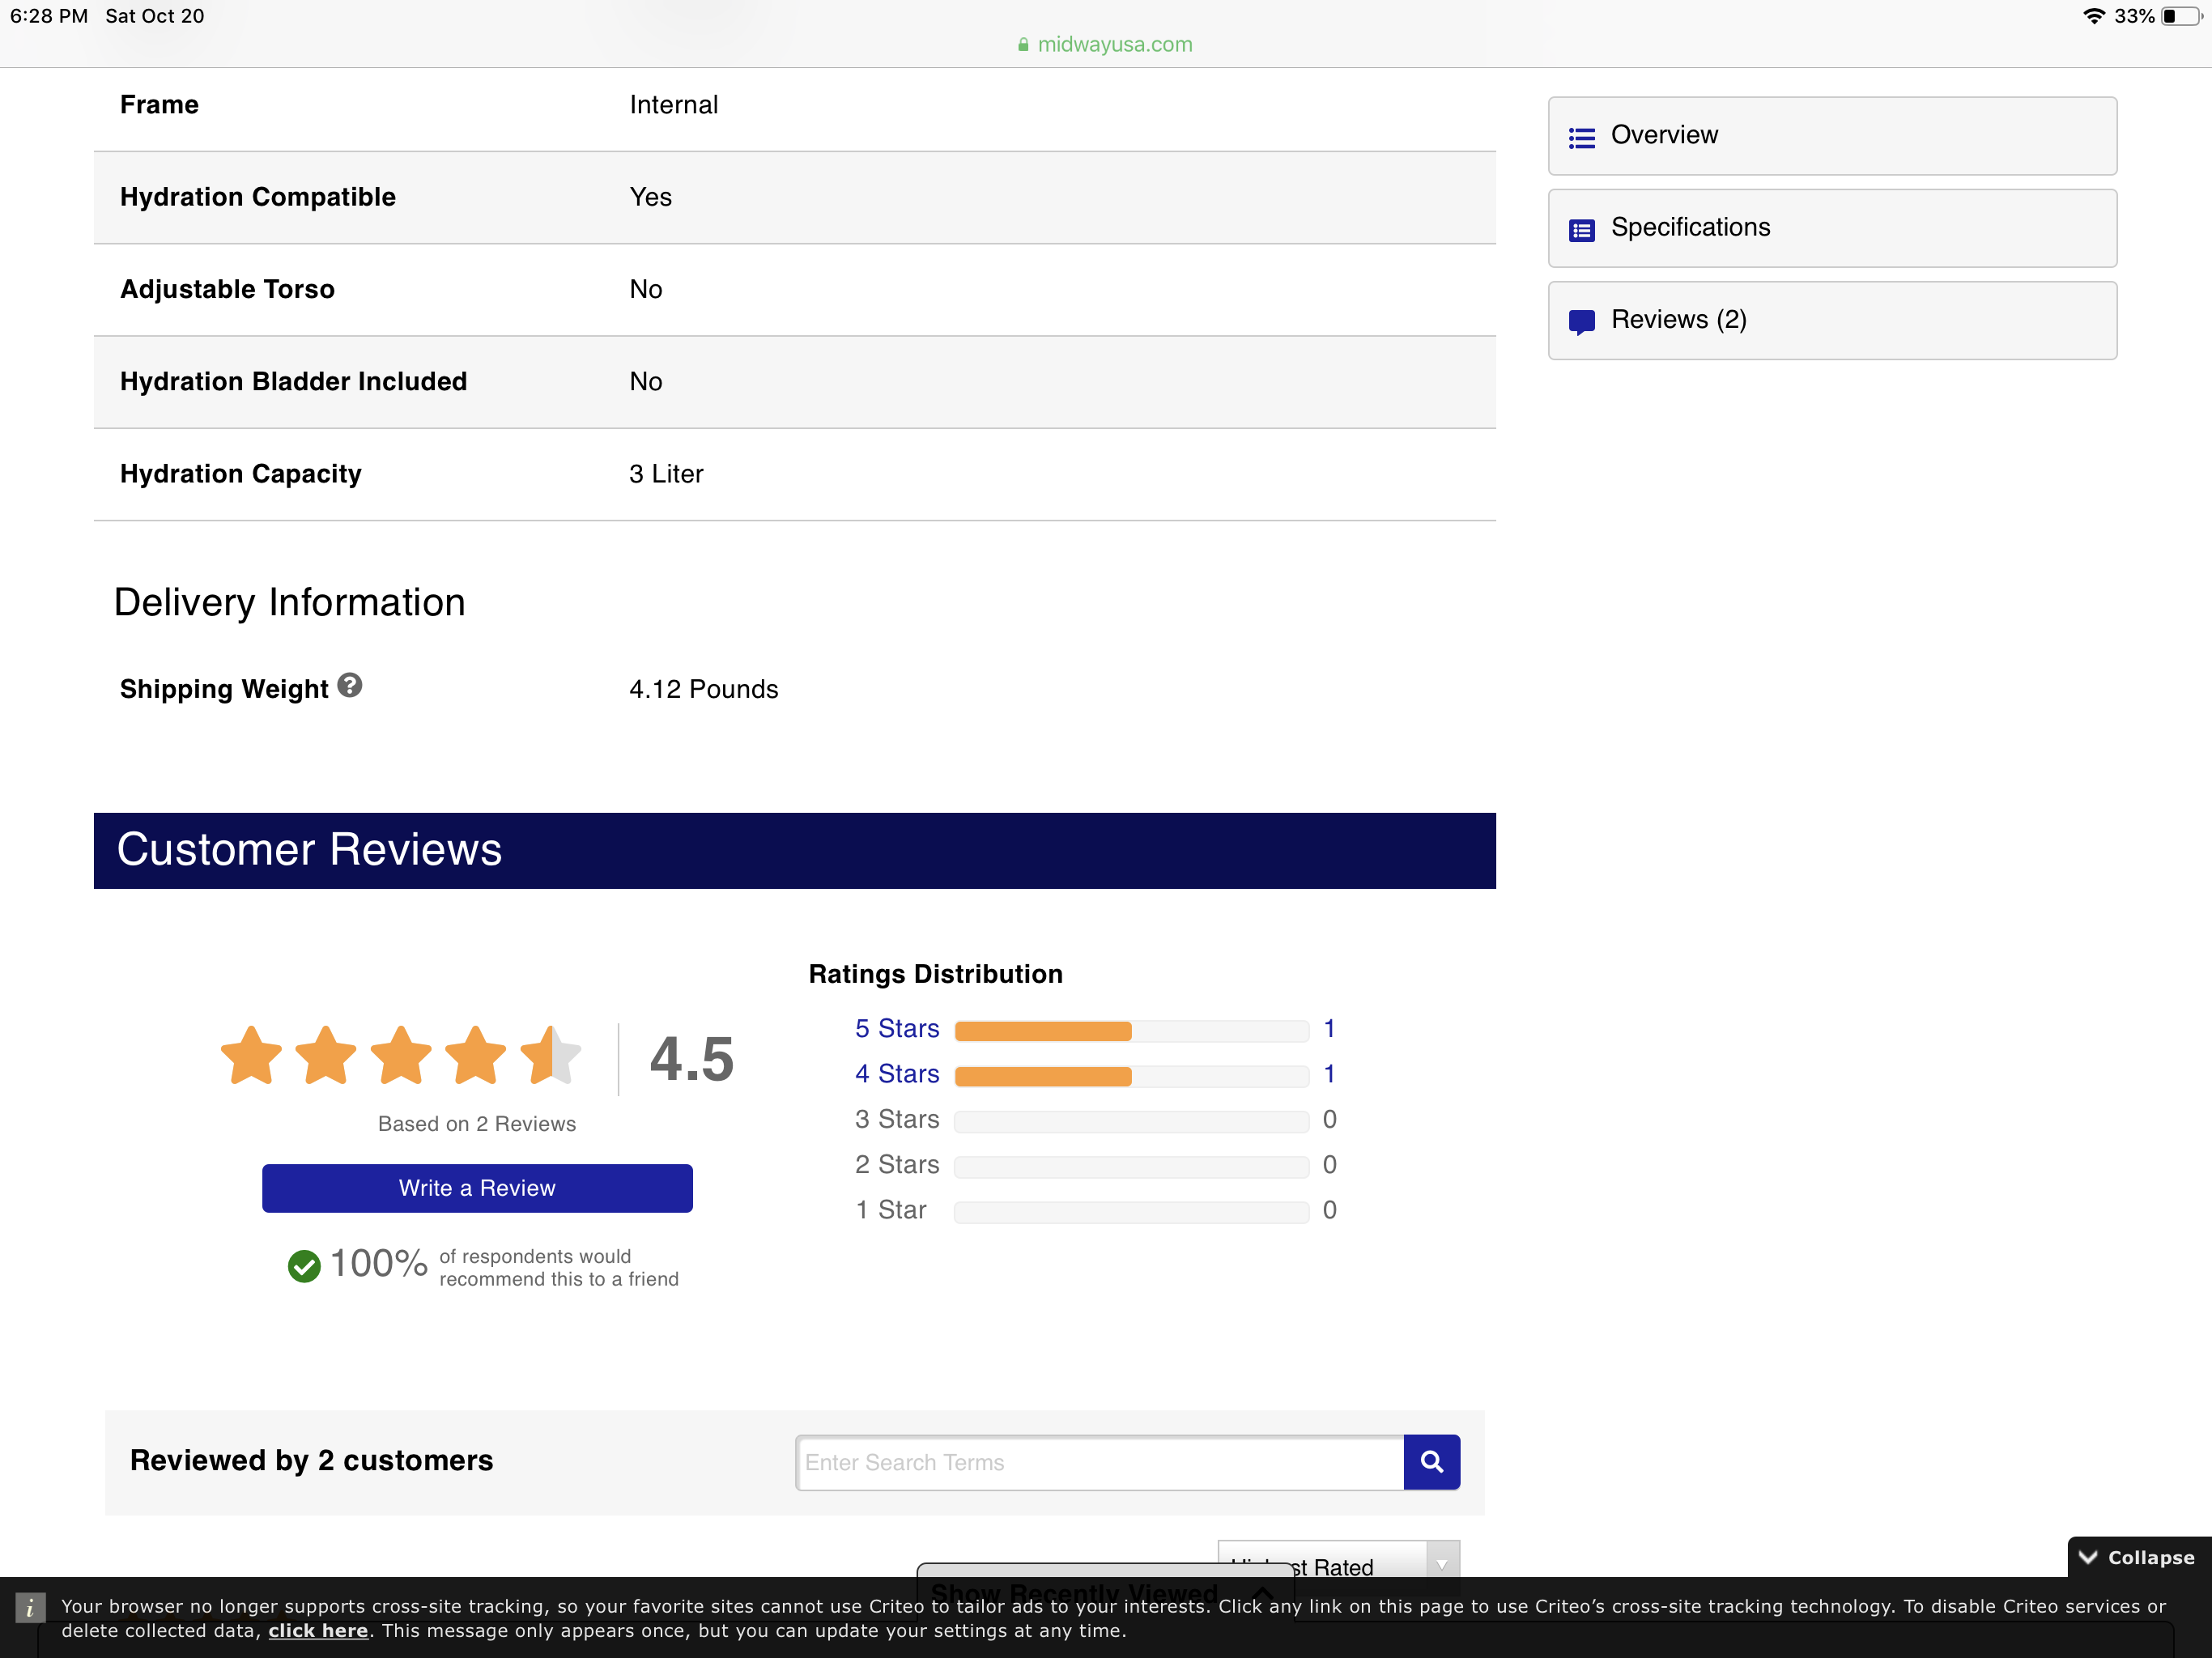The width and height of the screenshot is (2212, 1658).
Task: Go to Reviews (2) section
Action: click(x=1832, y=320)
